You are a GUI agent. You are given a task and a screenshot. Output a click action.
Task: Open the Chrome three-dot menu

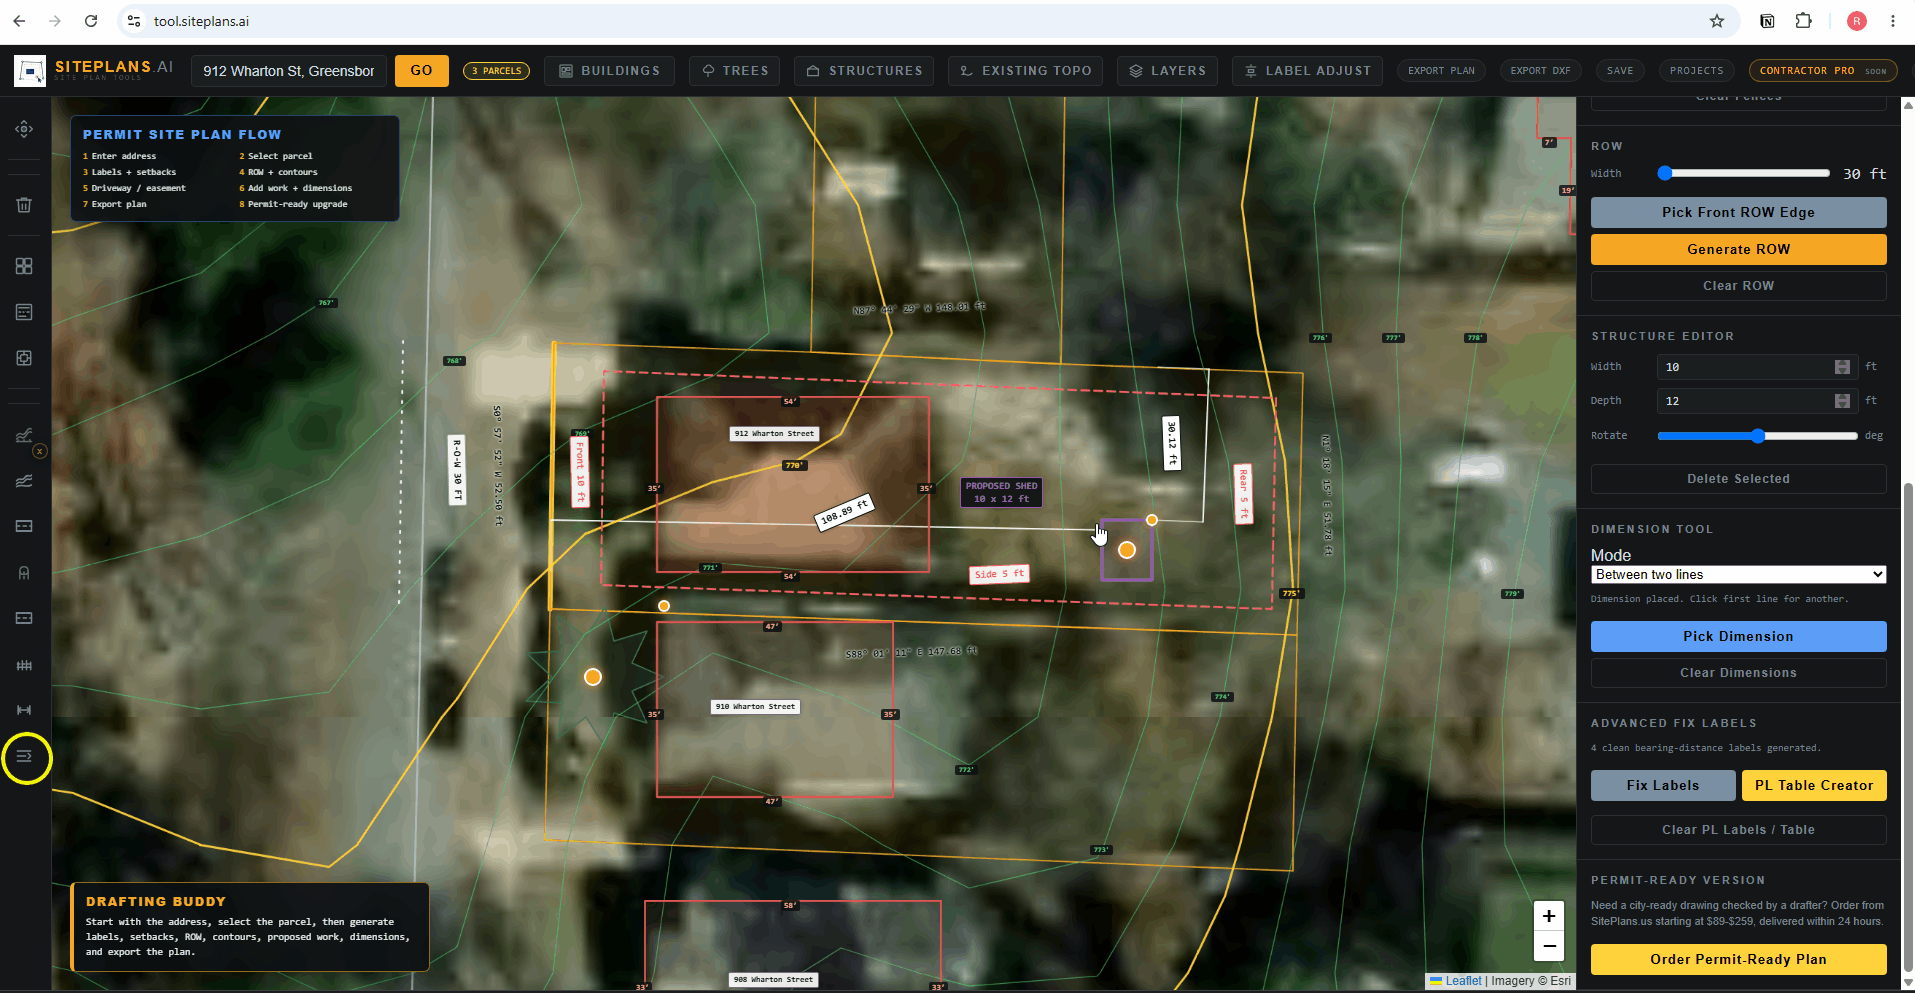coord(1893,21)
